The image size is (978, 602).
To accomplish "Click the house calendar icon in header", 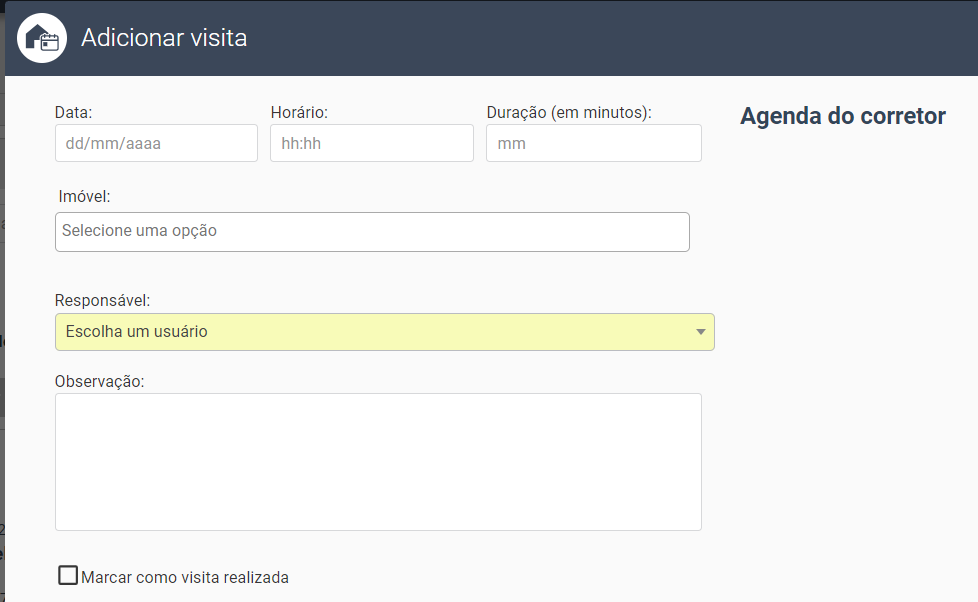I will 42,38.
